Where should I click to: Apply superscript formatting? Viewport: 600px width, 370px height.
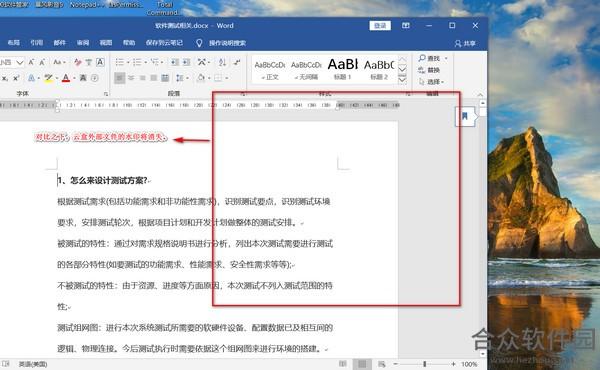click(x=16, y=78)
